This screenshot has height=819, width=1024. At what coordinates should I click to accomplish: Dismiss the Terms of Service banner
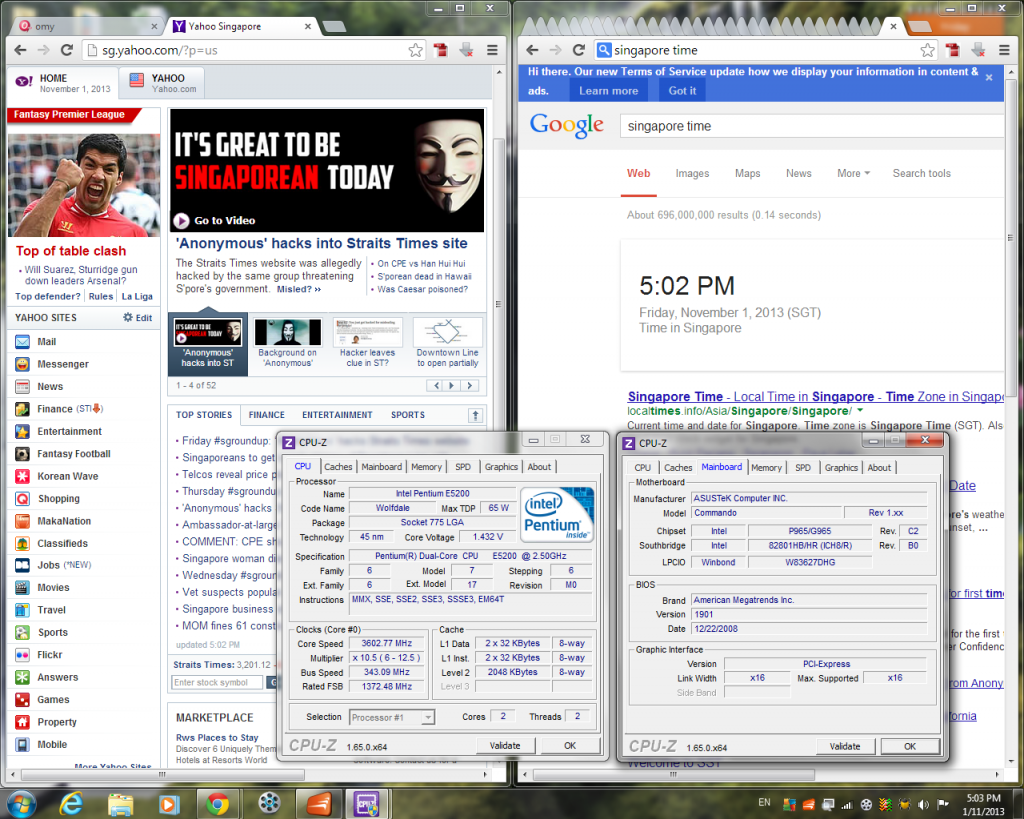[x=989, y=77]
